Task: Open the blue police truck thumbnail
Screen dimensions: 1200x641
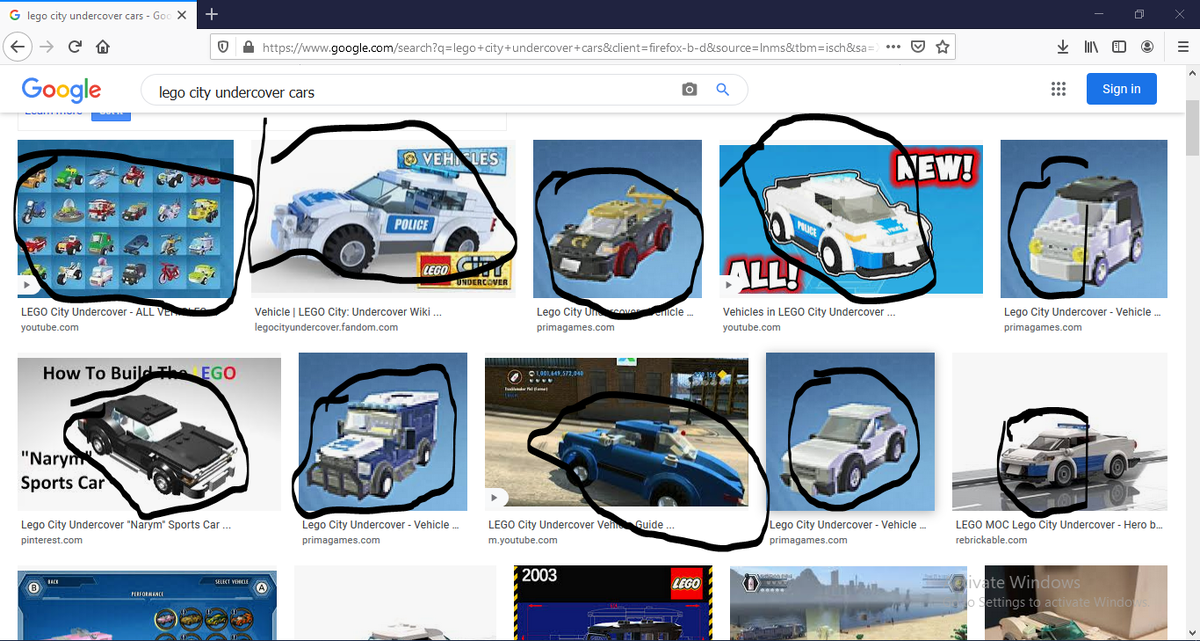Action: tap(383, 432)
